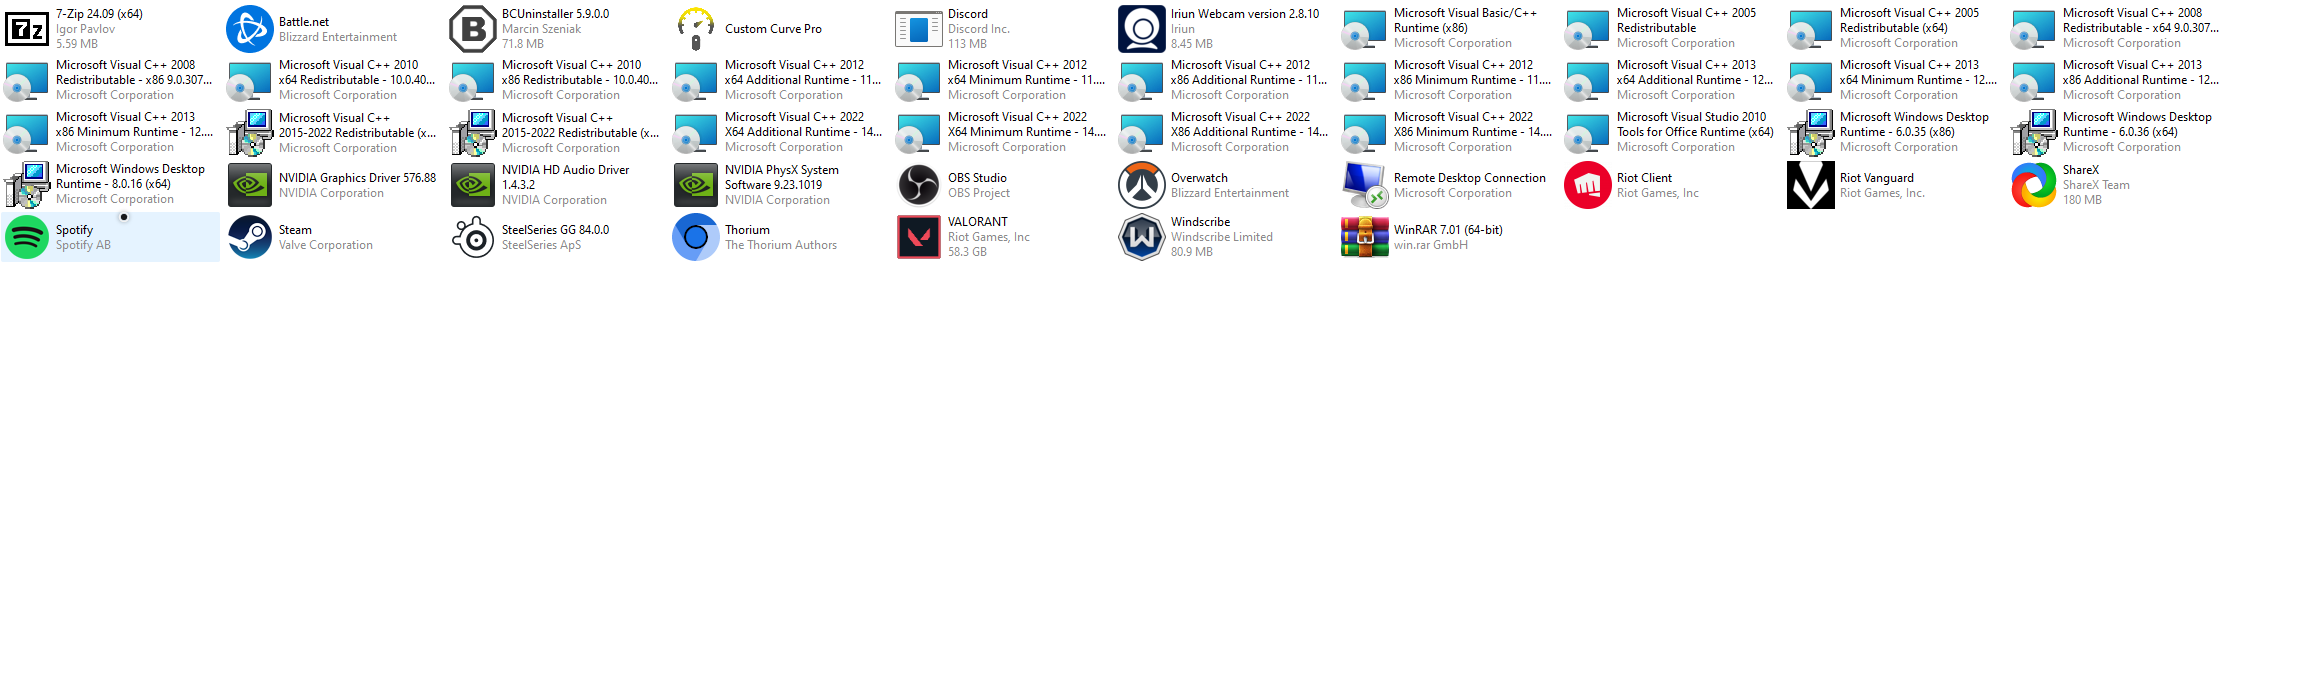Screen dimensions: 2308x673
Task: Click the NVIDIA HD Audio Driver icon
Action: [x=473, y=185]
